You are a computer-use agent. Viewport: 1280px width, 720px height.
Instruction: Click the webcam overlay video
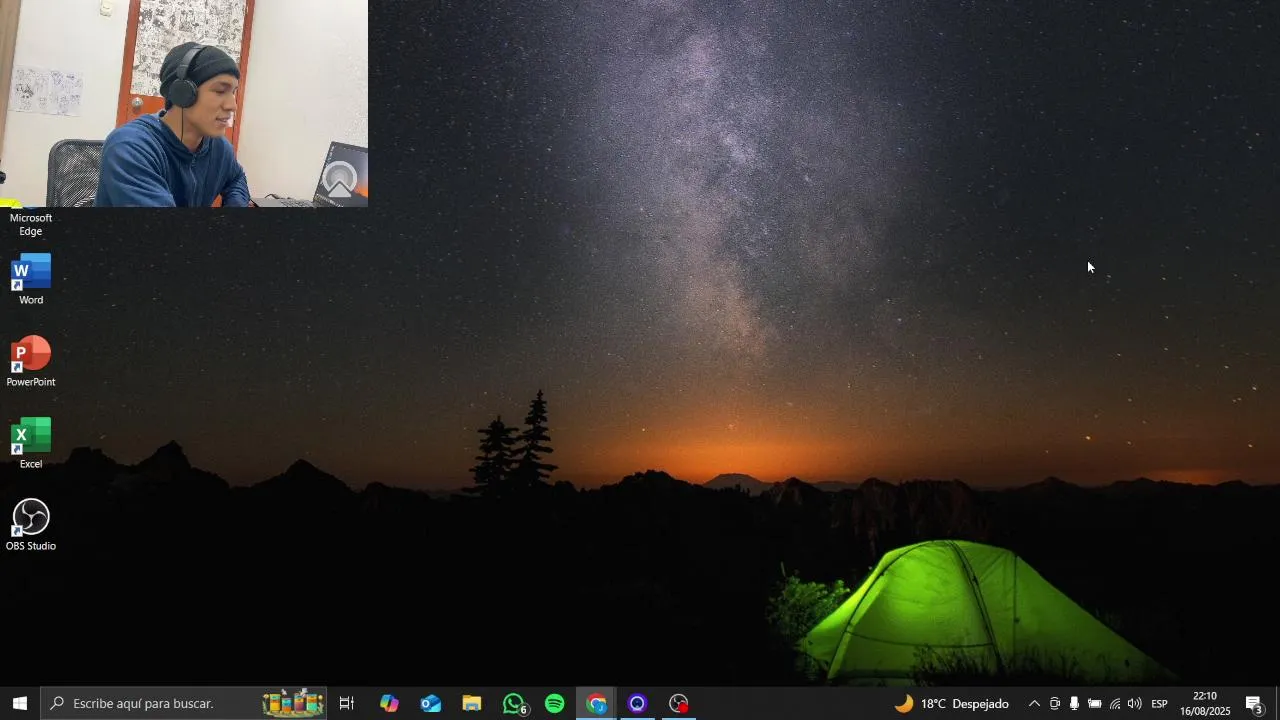(x=184, y=103)
